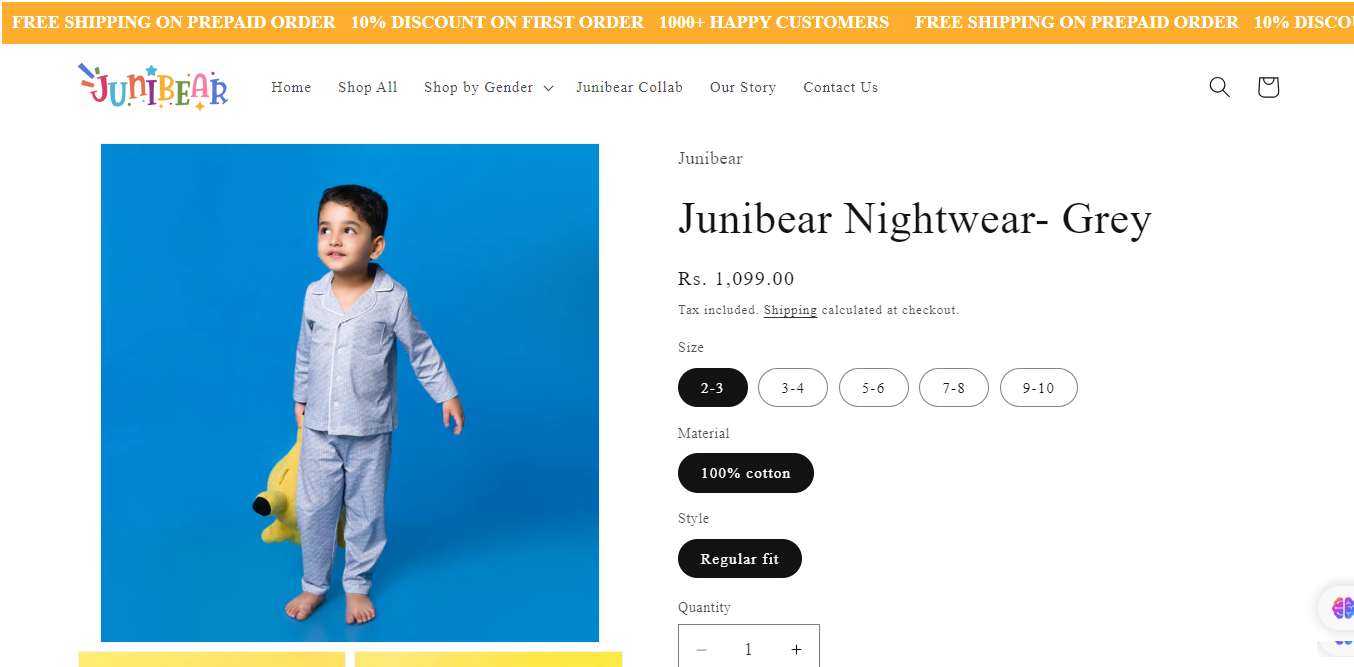Follow the Shipping policy link
Viewport: 1354px width, 667px height.
point(790,310)
